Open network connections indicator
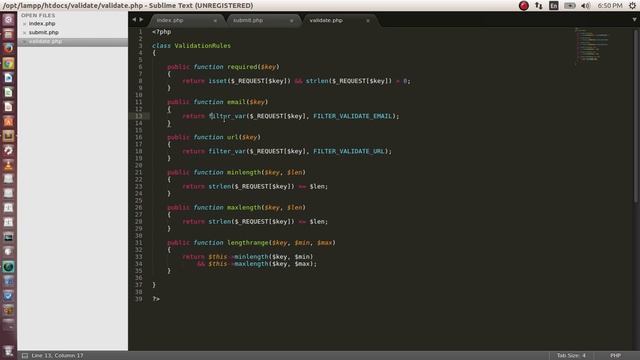640x360 pixels. (539, 6)
